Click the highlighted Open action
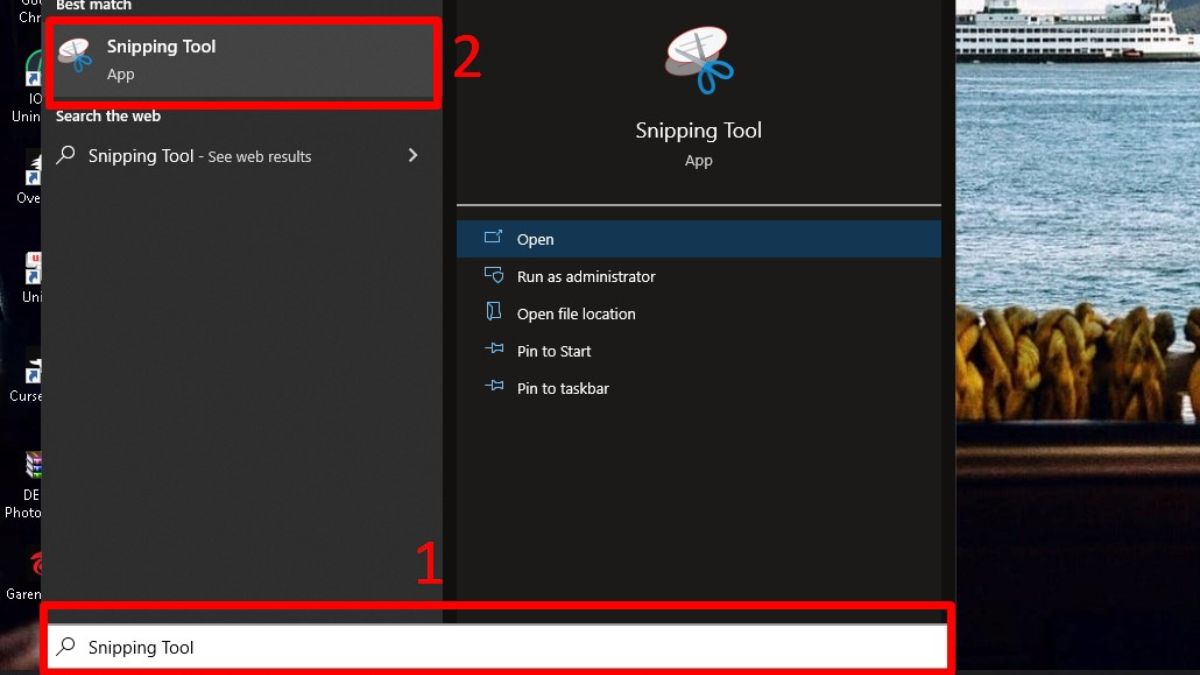The height and width of the screenshot is (675, 1200). [x=536, y=238]
